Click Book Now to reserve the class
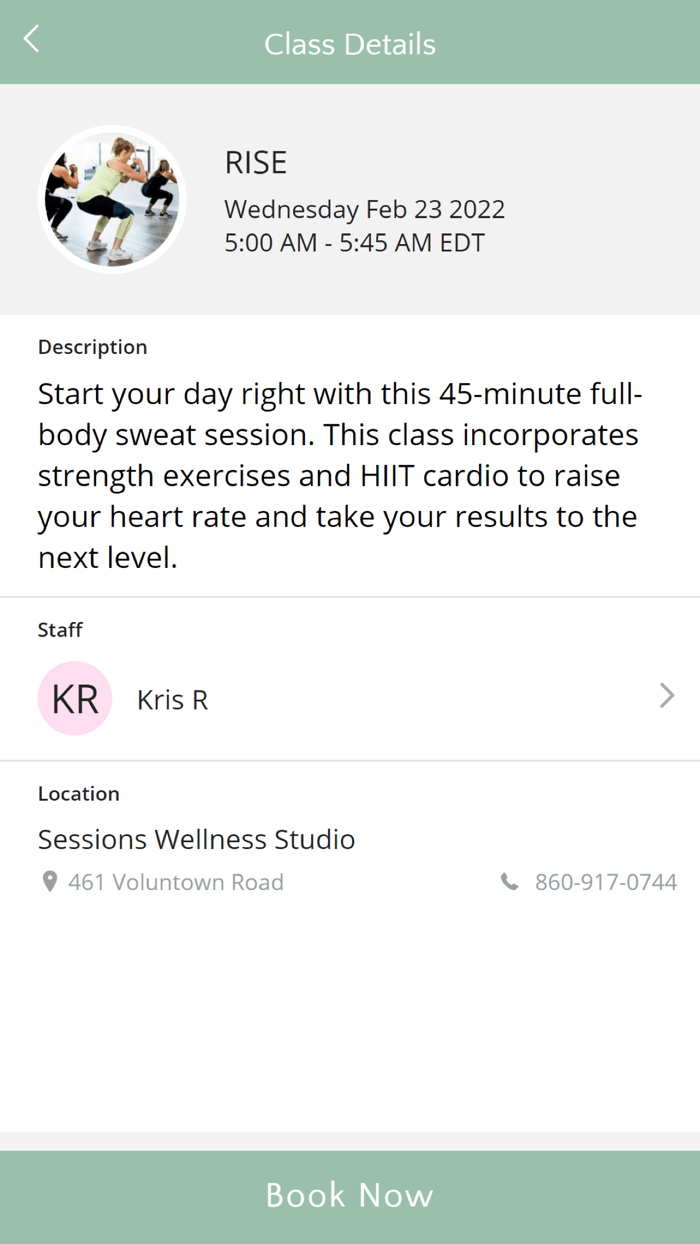The height and width of the screenshot is (1244, 700). coord(350,1194)
